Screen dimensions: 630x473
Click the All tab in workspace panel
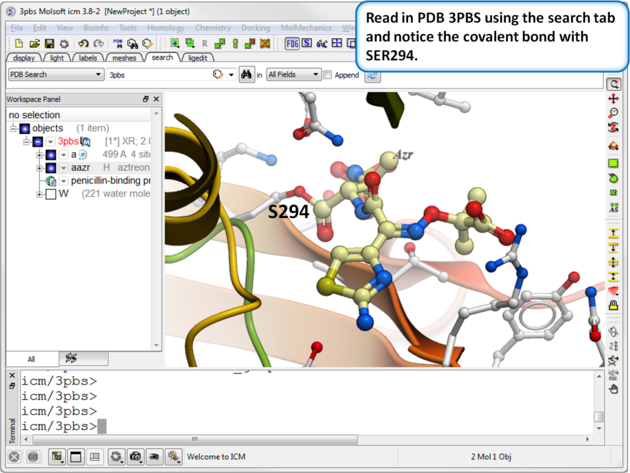click(x=31, y=359)
